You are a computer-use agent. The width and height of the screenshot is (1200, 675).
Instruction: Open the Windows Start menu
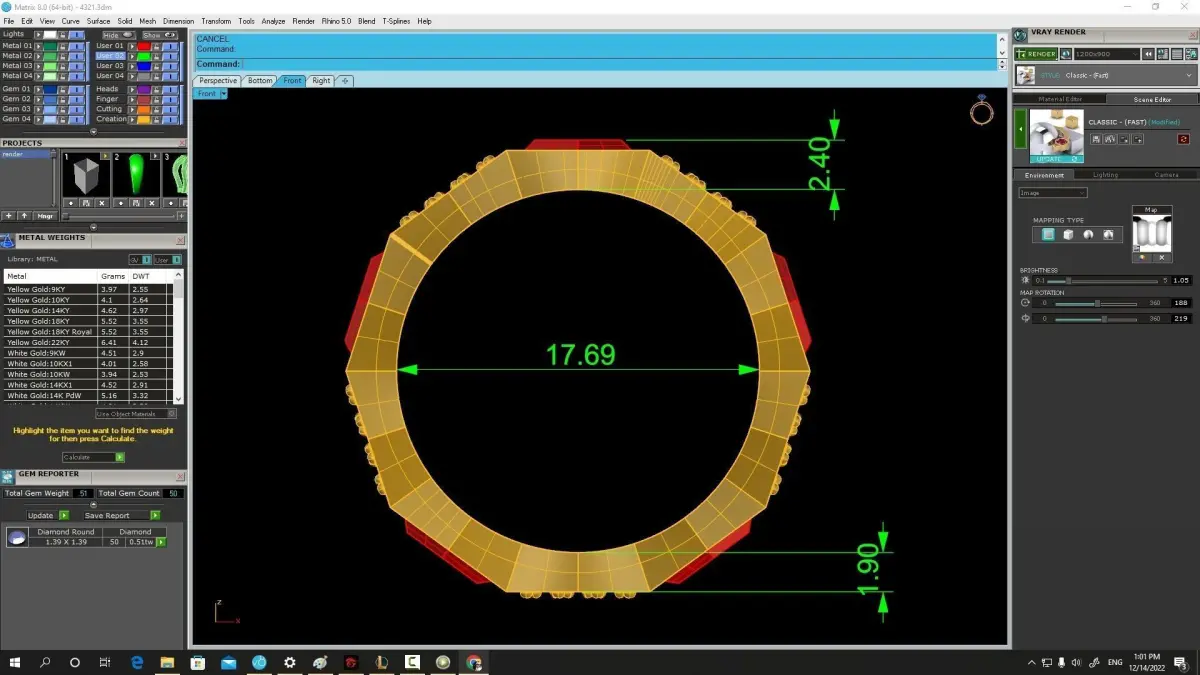15,662
